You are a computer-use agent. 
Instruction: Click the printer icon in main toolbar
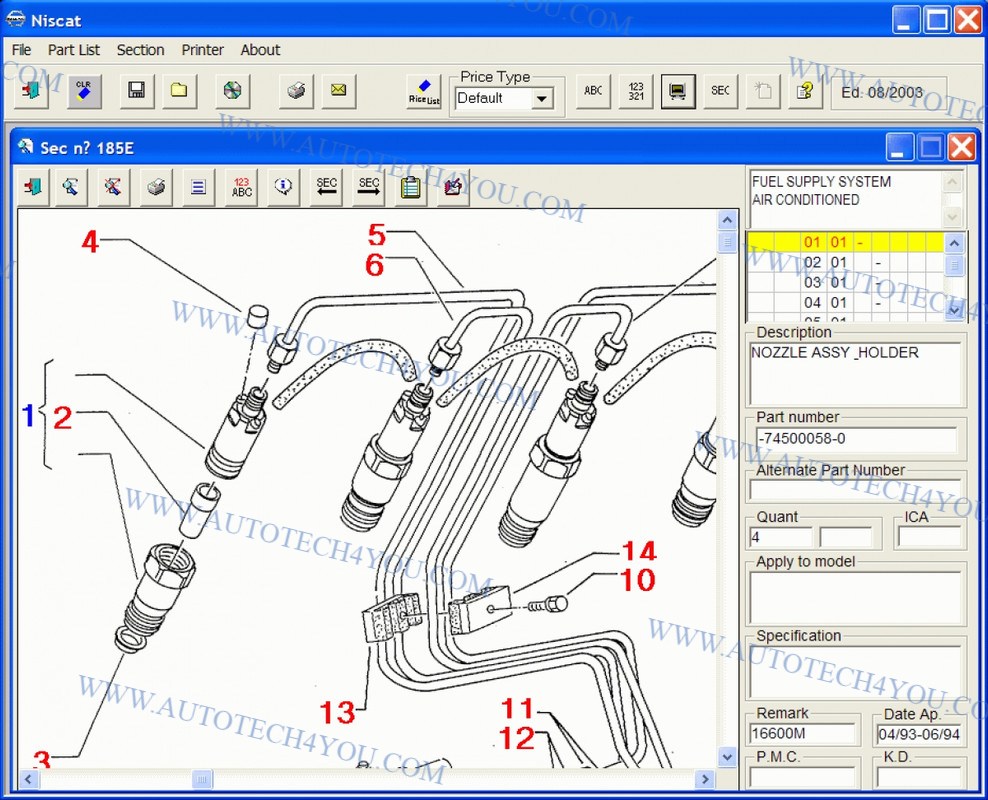pos(295,91)
